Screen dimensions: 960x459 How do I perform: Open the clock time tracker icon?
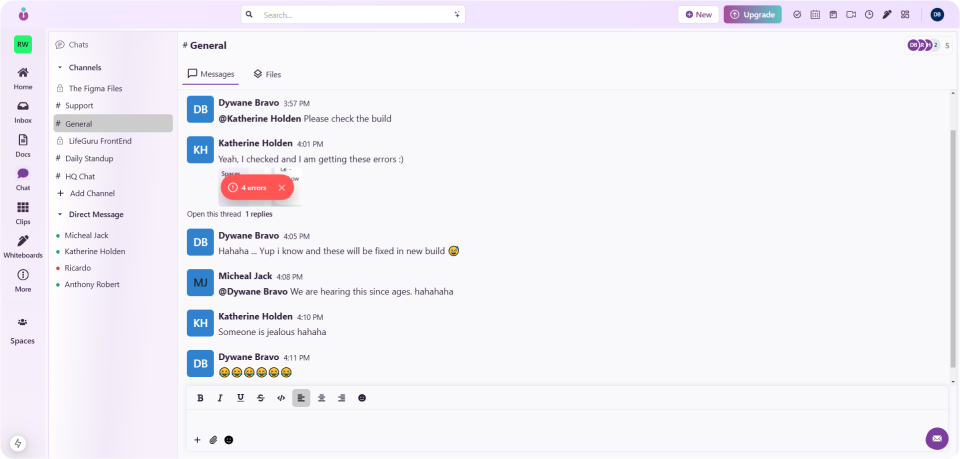pyautogui.click(x=869, y=15)
